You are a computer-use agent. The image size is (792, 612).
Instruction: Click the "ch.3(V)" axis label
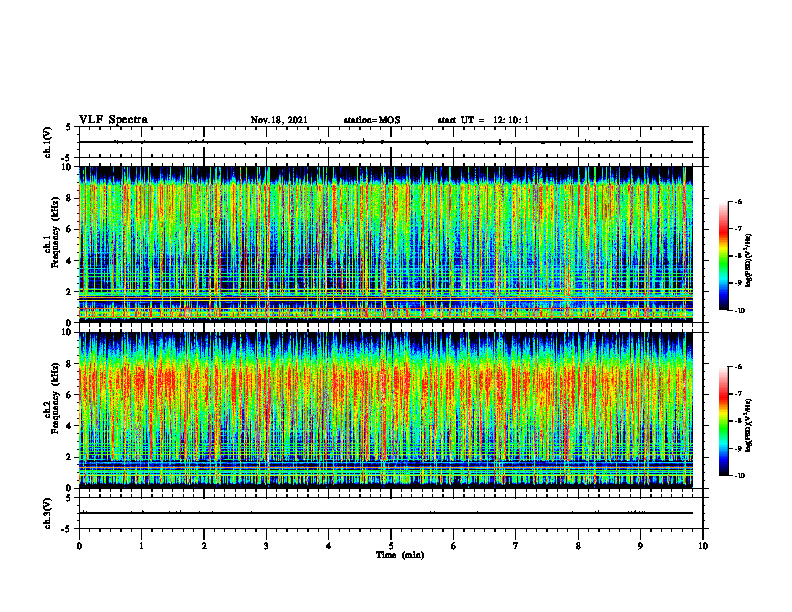pos(48,513)
